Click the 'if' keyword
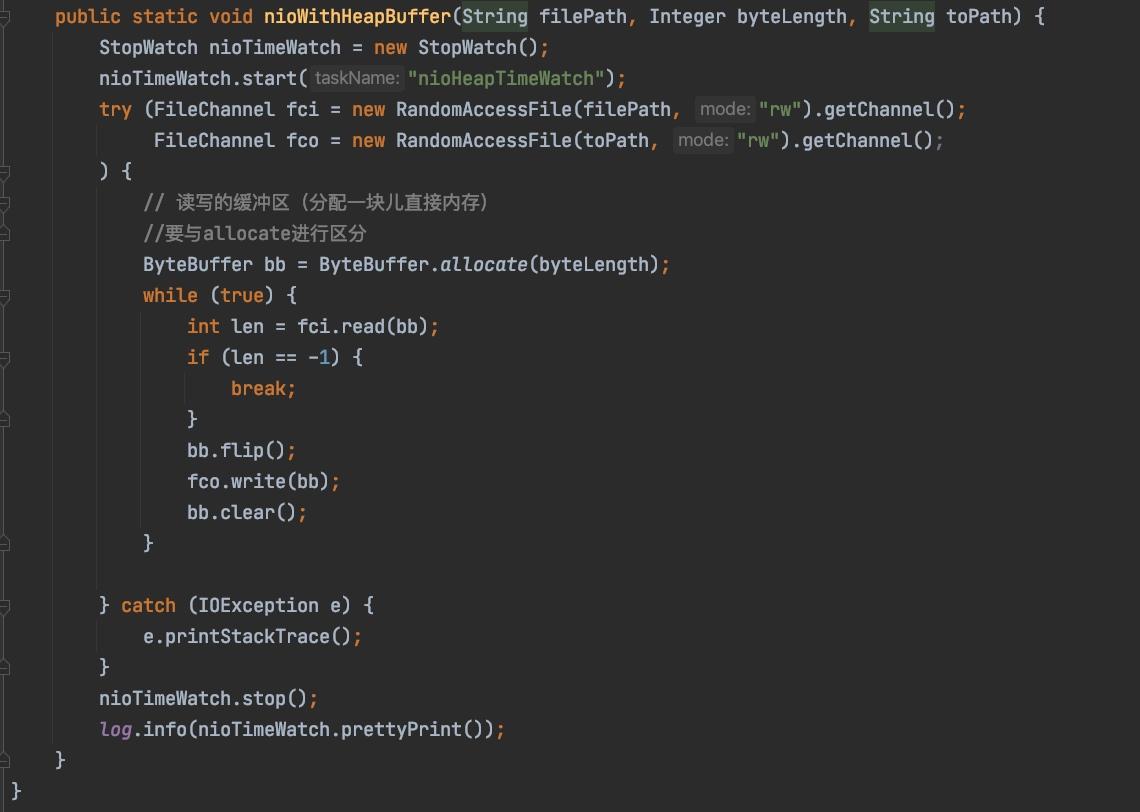Screen dimensions: 1140x812 [198, 358]
